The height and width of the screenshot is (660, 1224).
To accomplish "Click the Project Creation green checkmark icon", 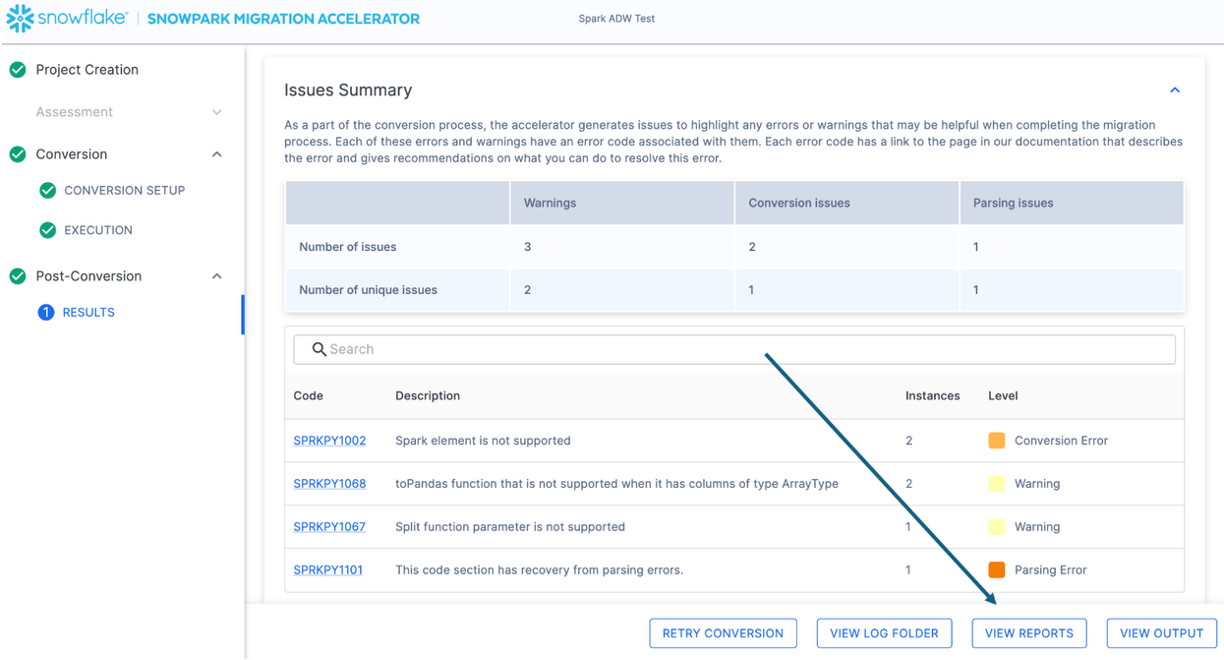I will coord(17,70).
